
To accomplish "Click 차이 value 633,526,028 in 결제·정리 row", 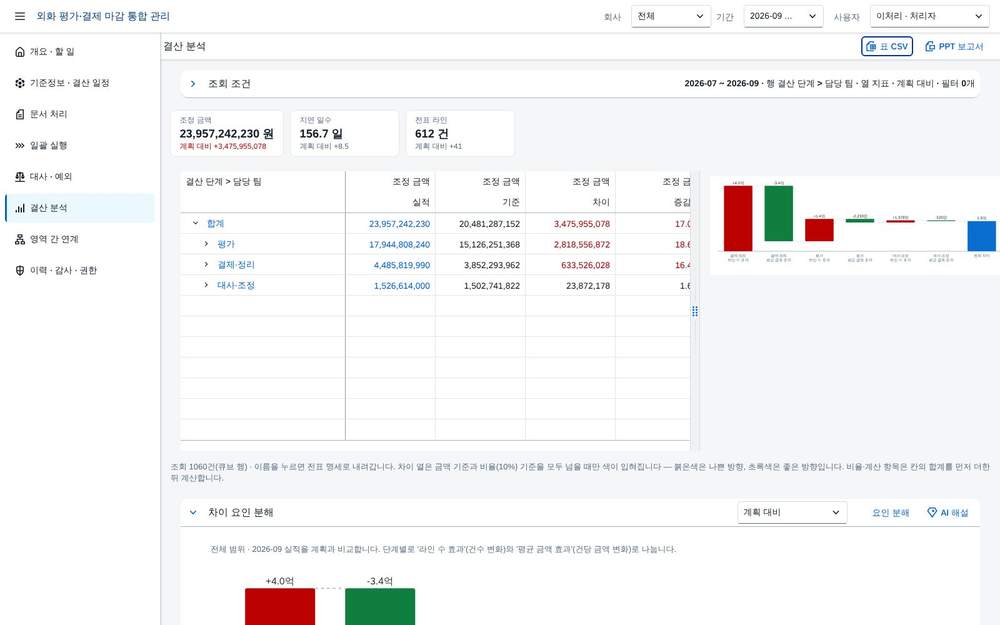I will click(x=585, y=265).
